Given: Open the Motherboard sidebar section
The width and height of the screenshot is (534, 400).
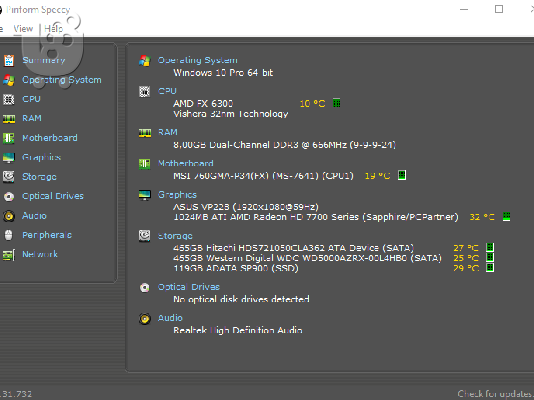Looking at the screenshot, I should point(50,138).
